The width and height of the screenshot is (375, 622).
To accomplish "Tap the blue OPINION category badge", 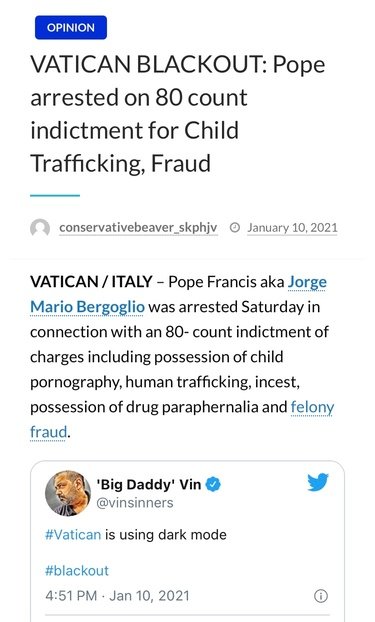I will (x=71, y=27).
